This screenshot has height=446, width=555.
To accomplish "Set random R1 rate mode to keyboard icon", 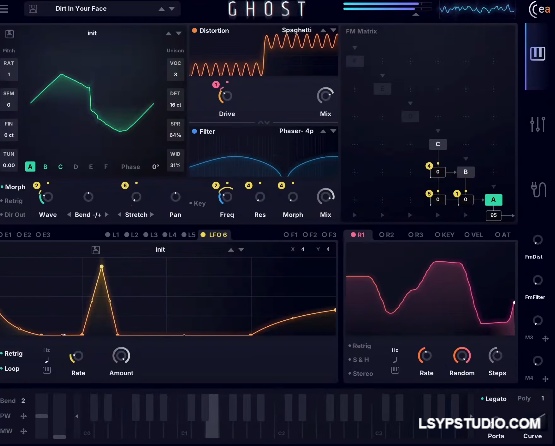I will (x=395, y=370).
